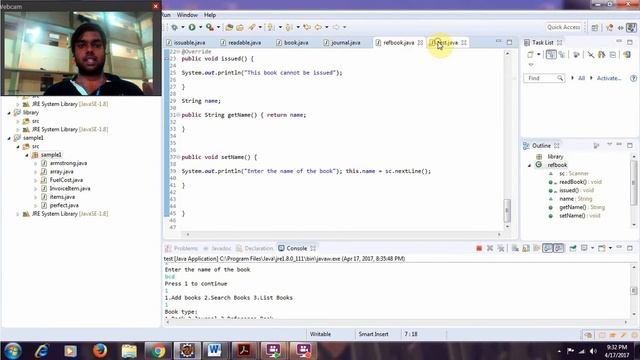Click the Search flashlight toolbar icon
This screenshot has height=360, width=640.
coord(252,27)
